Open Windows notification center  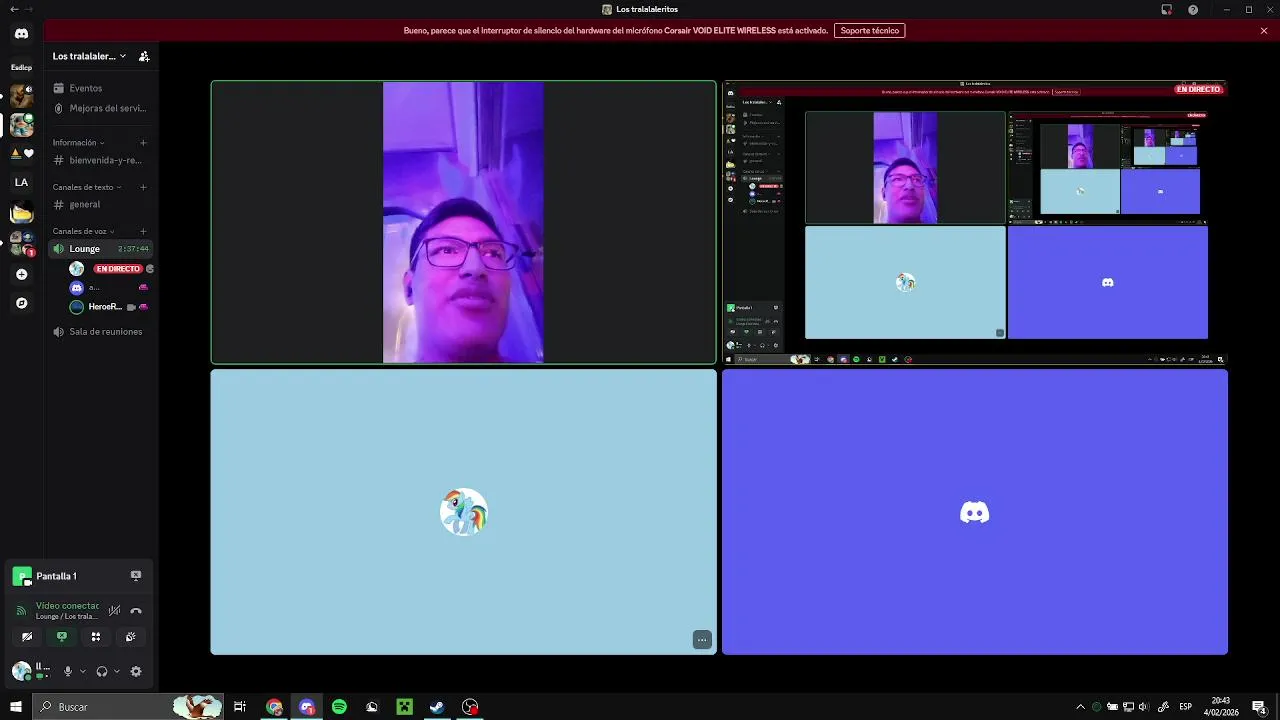[1259, 707]
